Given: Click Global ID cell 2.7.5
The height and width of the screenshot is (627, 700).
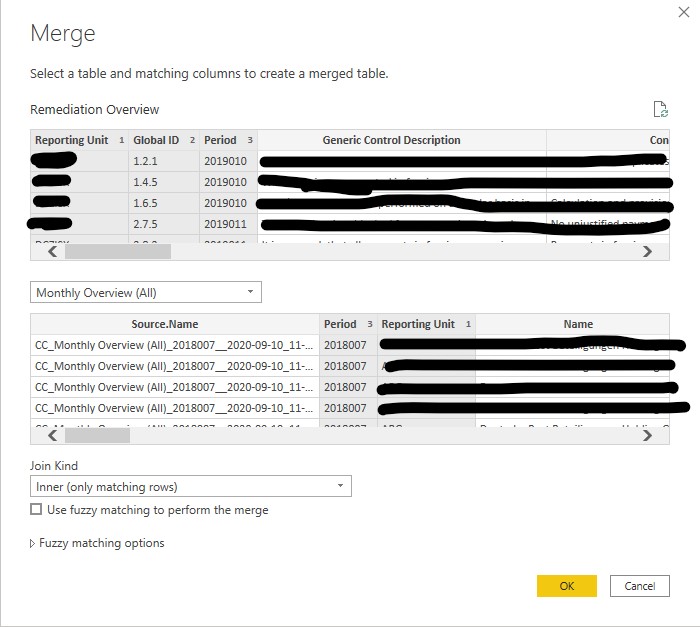Looking at the screenshot, I should click(164, 224).
